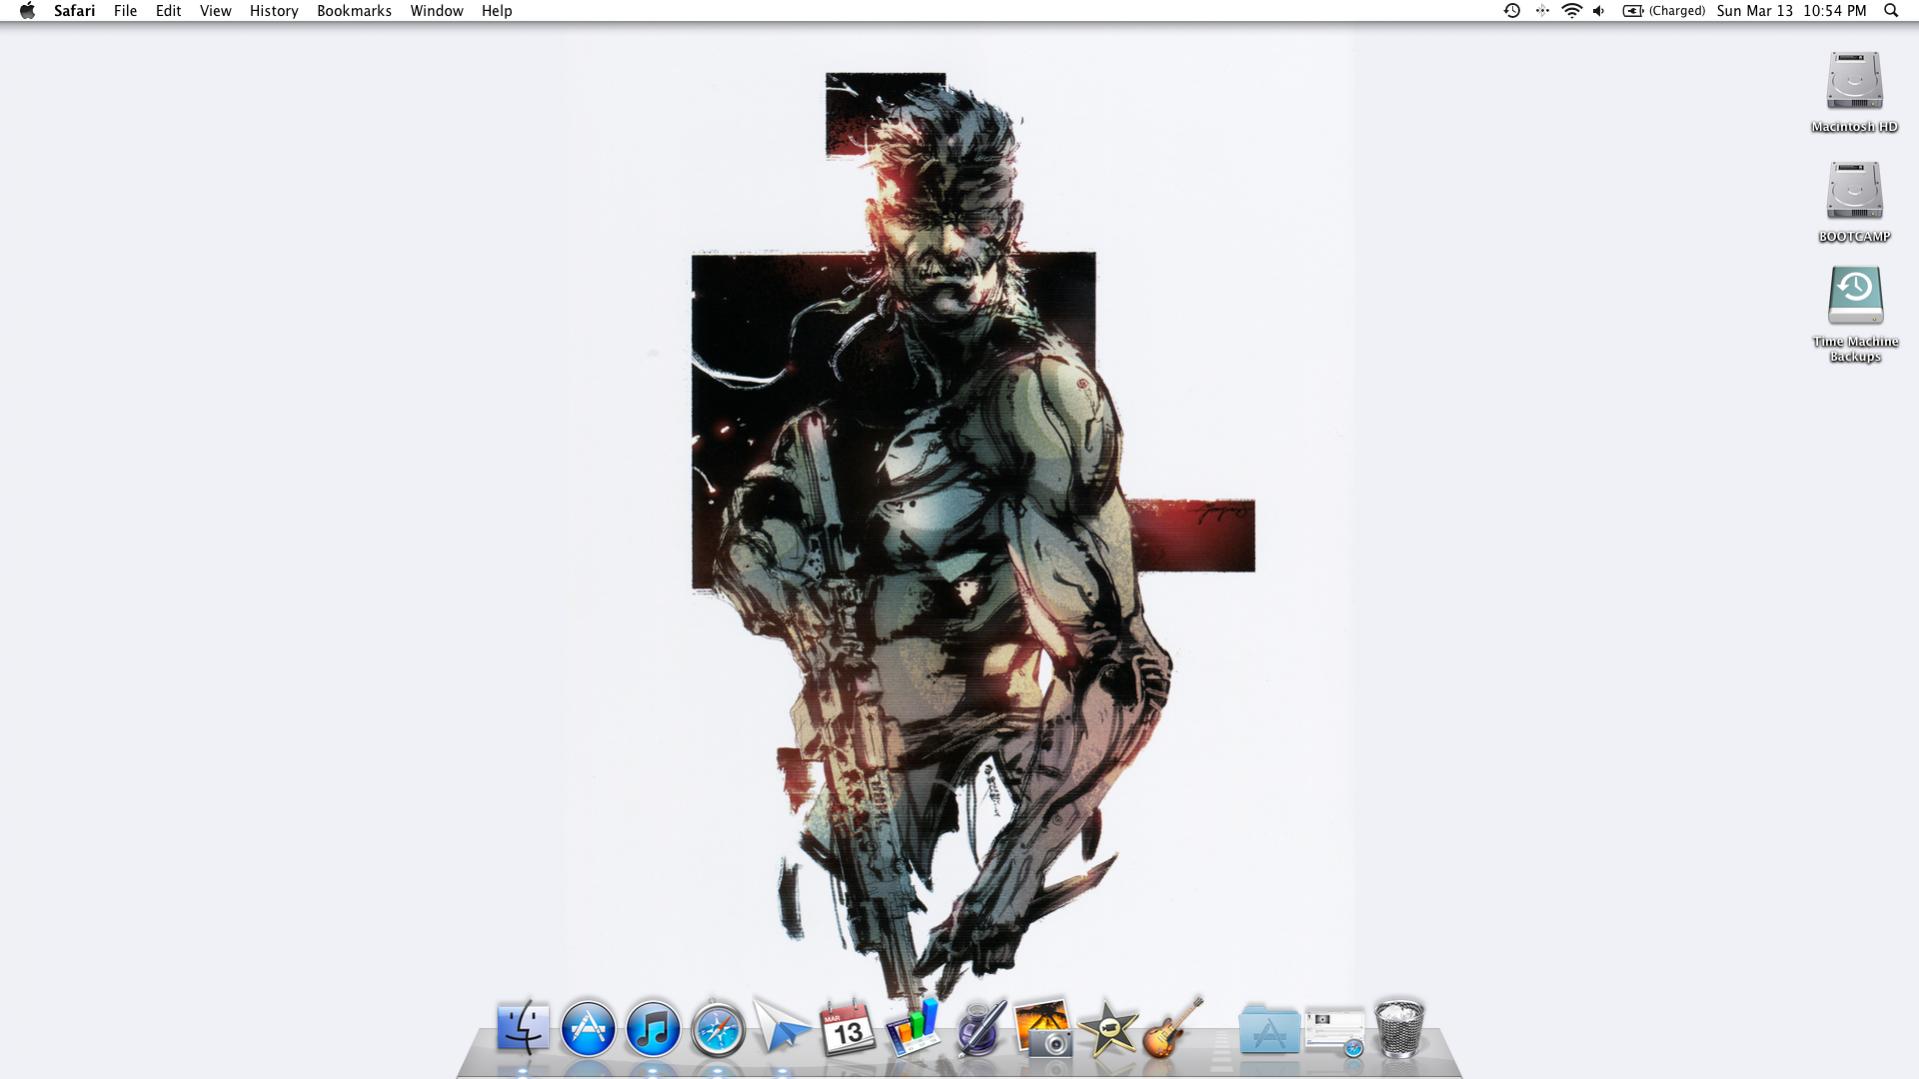The image size is (1919, 1079).
Task: Open the Trash in the Dock
Action: [x=1399, y=1027]
